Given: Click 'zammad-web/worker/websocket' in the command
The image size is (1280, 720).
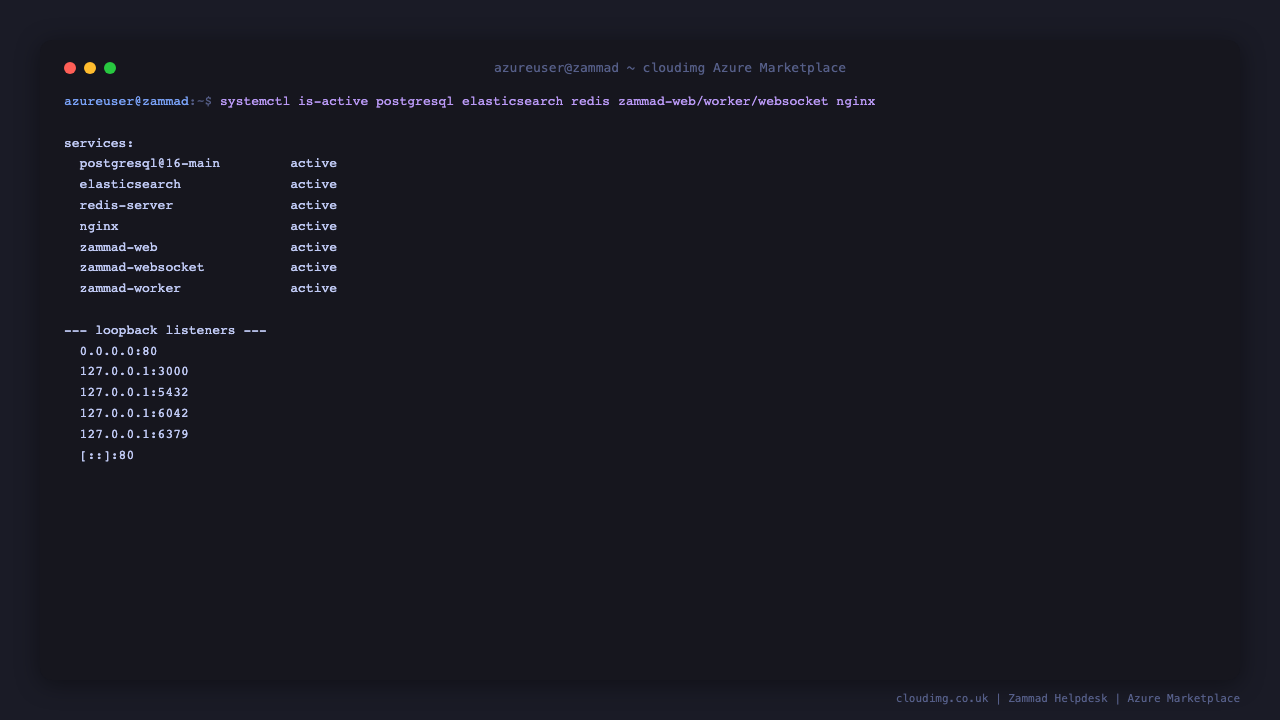Looking at the screenshot, I should (x=723, y=102).
